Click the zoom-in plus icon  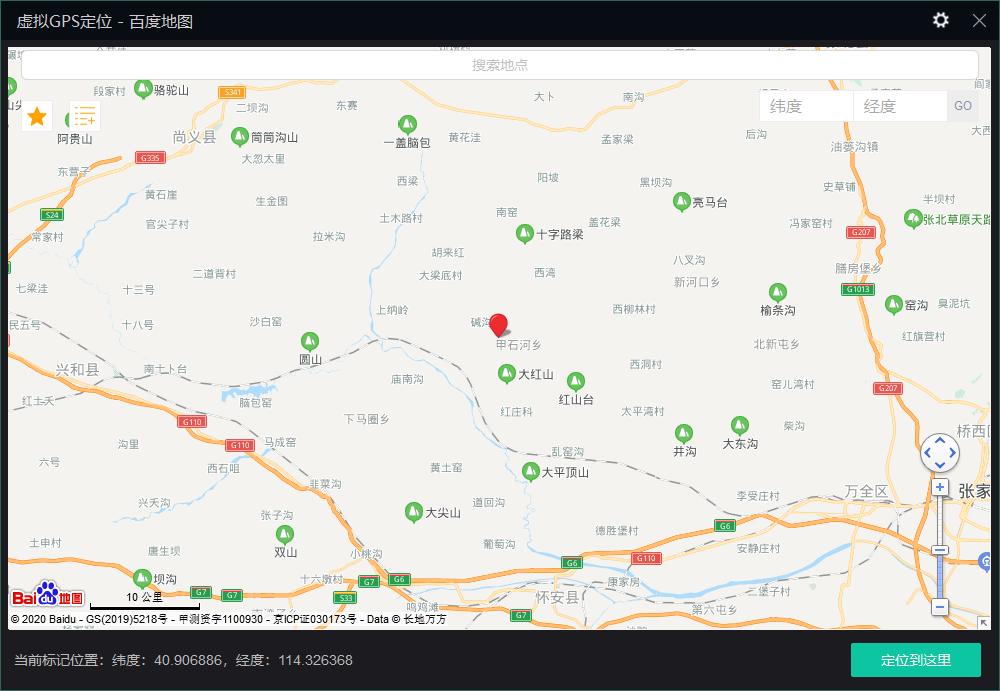[x=940, y=487]
